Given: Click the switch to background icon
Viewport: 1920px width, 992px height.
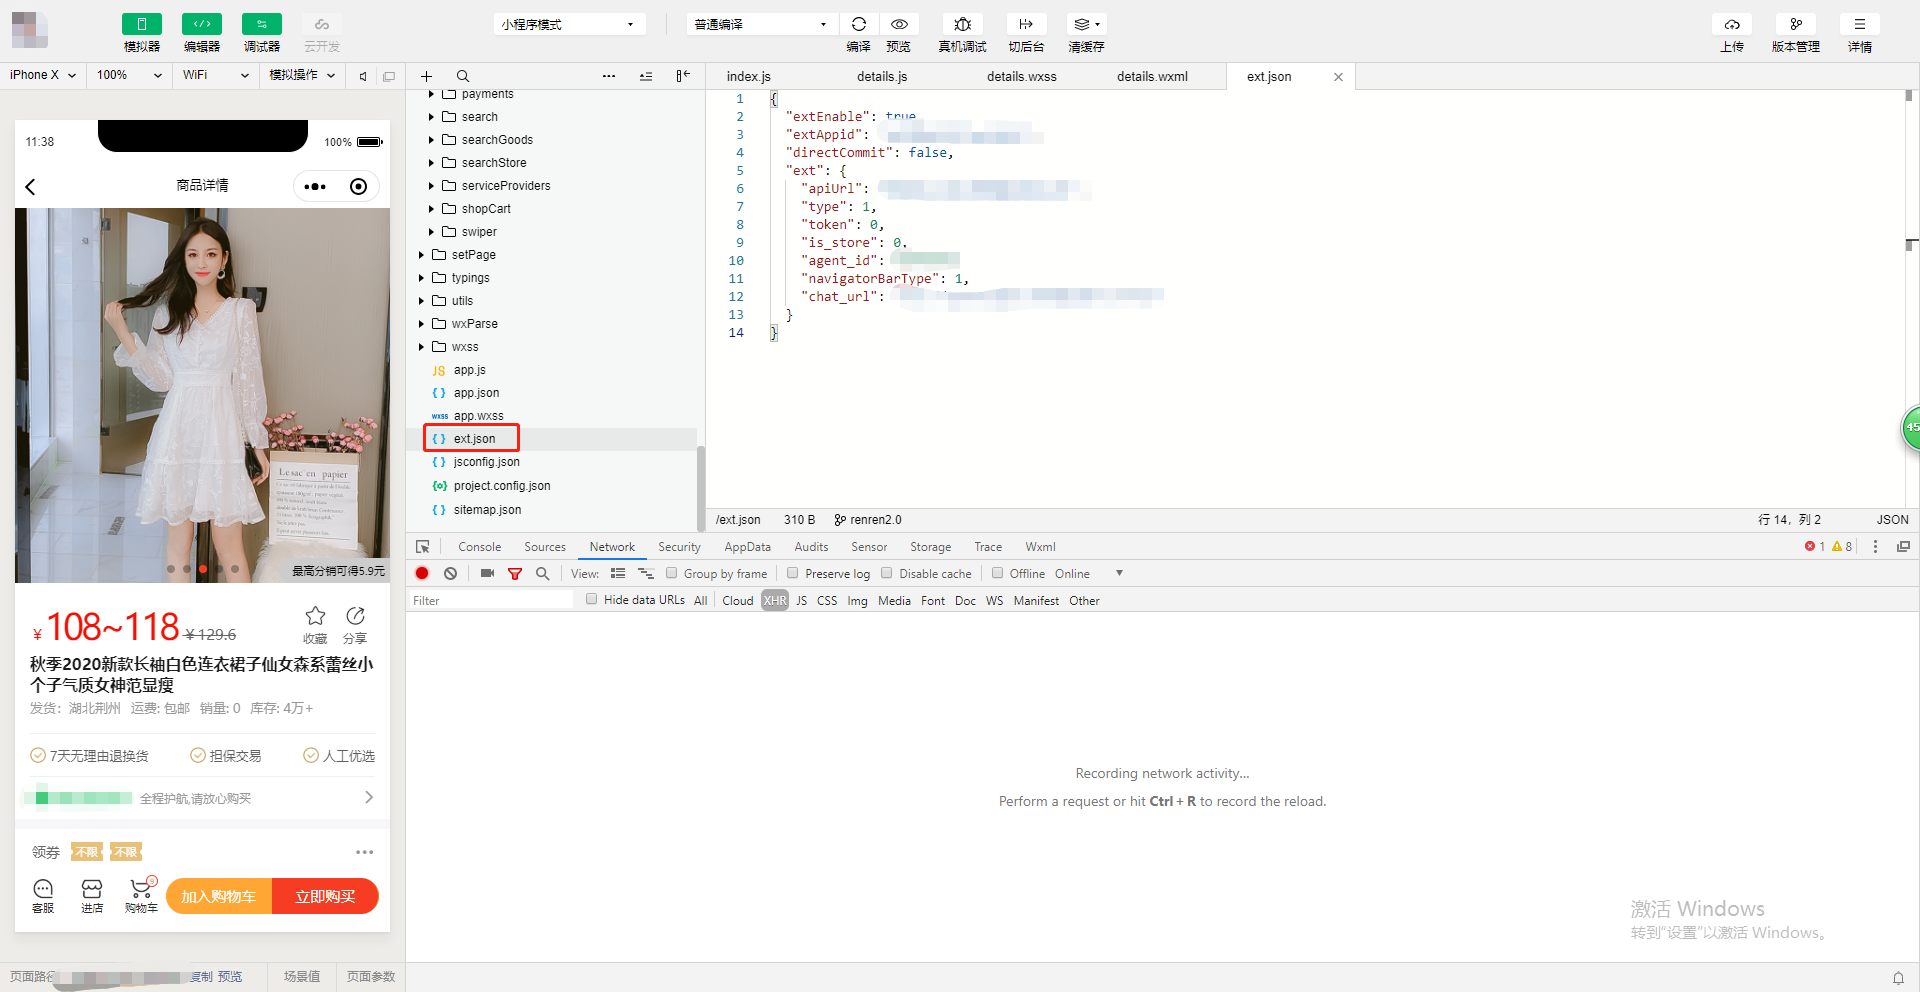Looking at the screenshot, I should (1026, 24).
